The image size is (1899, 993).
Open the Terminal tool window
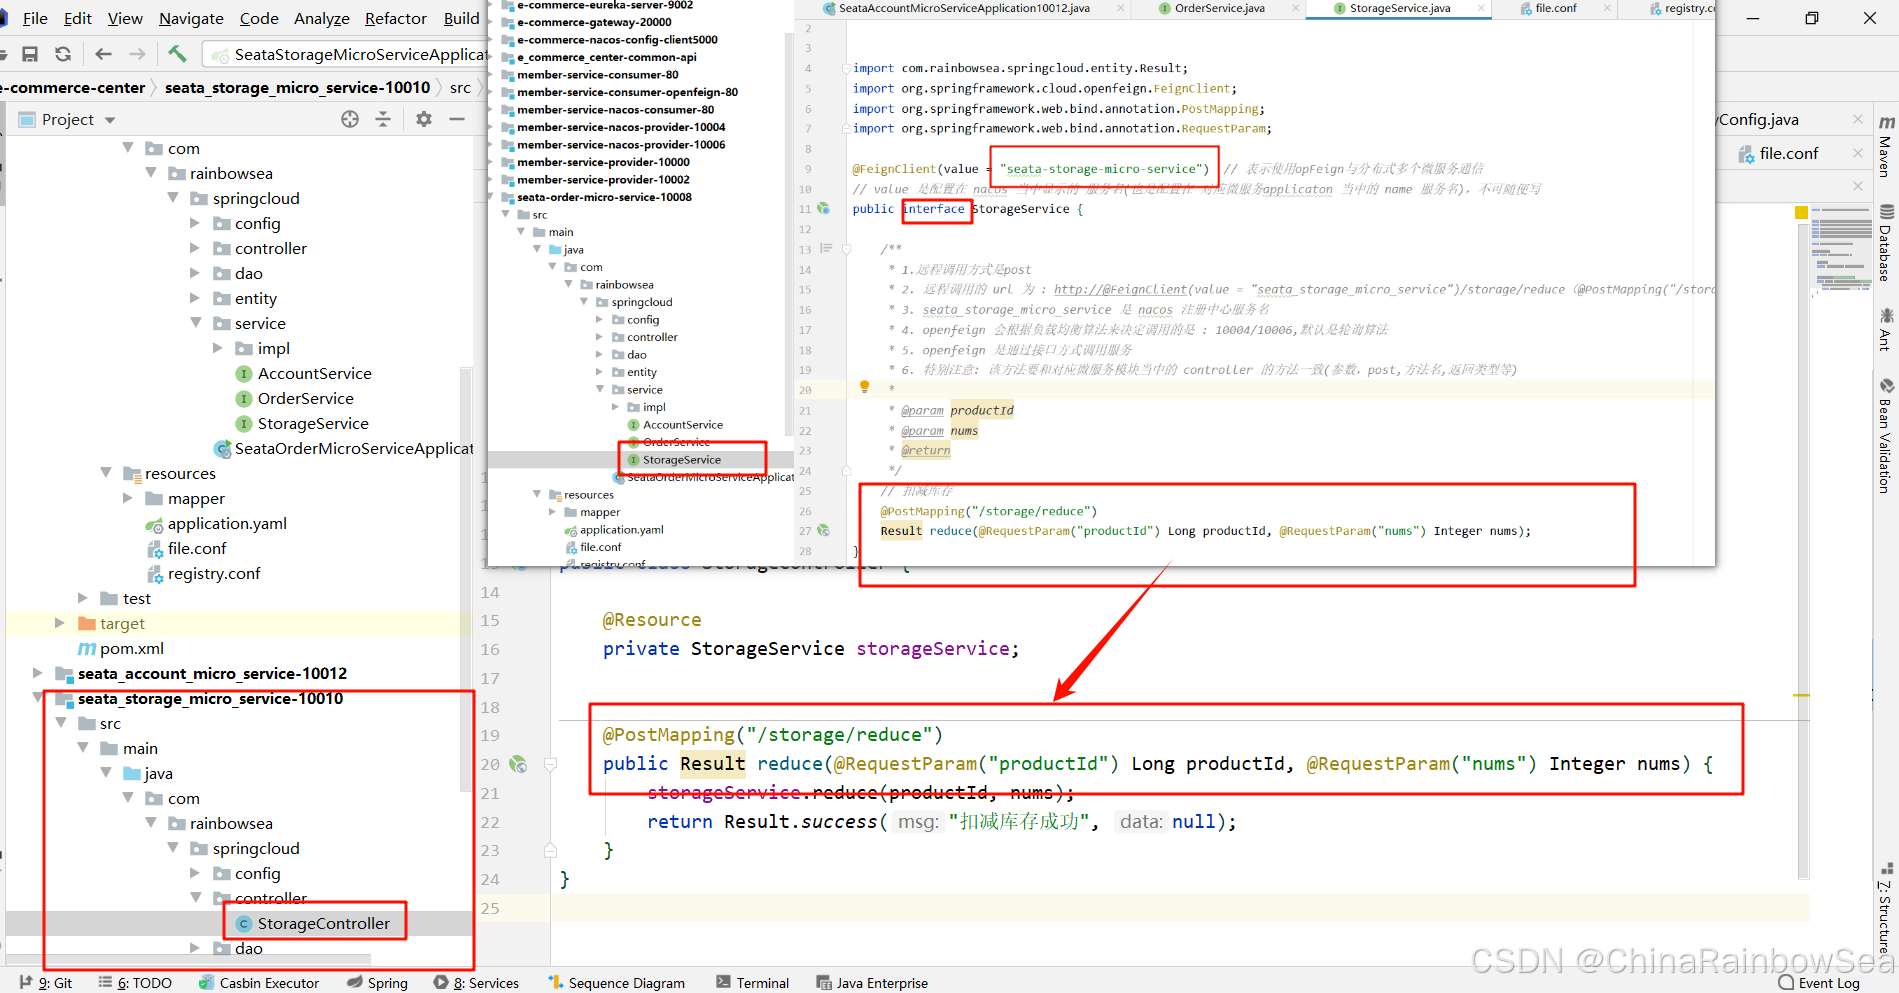[762, 982]
